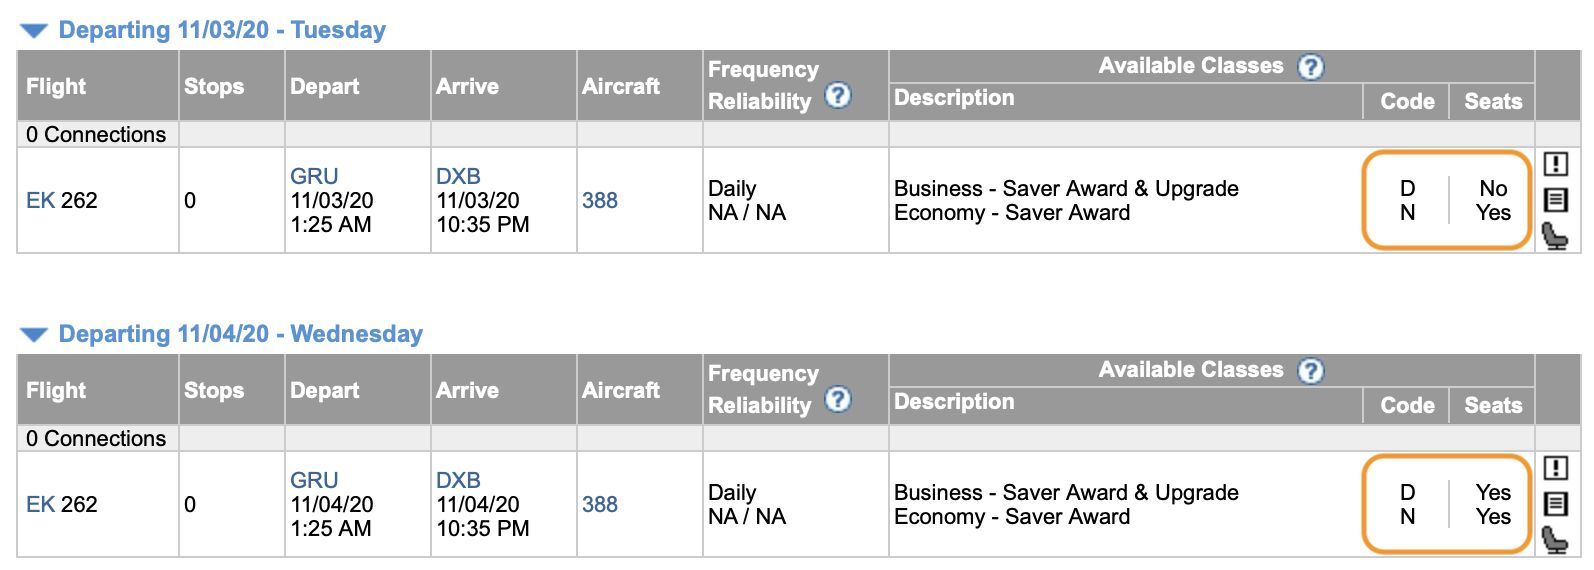Open the Departing 11/03/20 - Tuesday heading link
Image resolution: width=1594 pixels, height=570 pixels.
point(222,30)
